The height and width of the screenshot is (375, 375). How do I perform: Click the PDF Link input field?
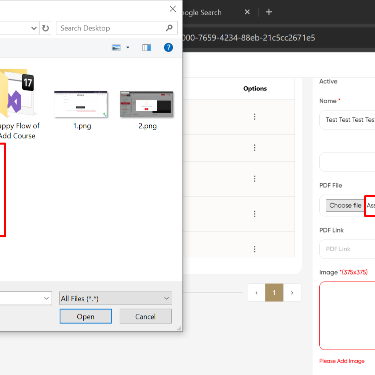(x=347, y=249)
